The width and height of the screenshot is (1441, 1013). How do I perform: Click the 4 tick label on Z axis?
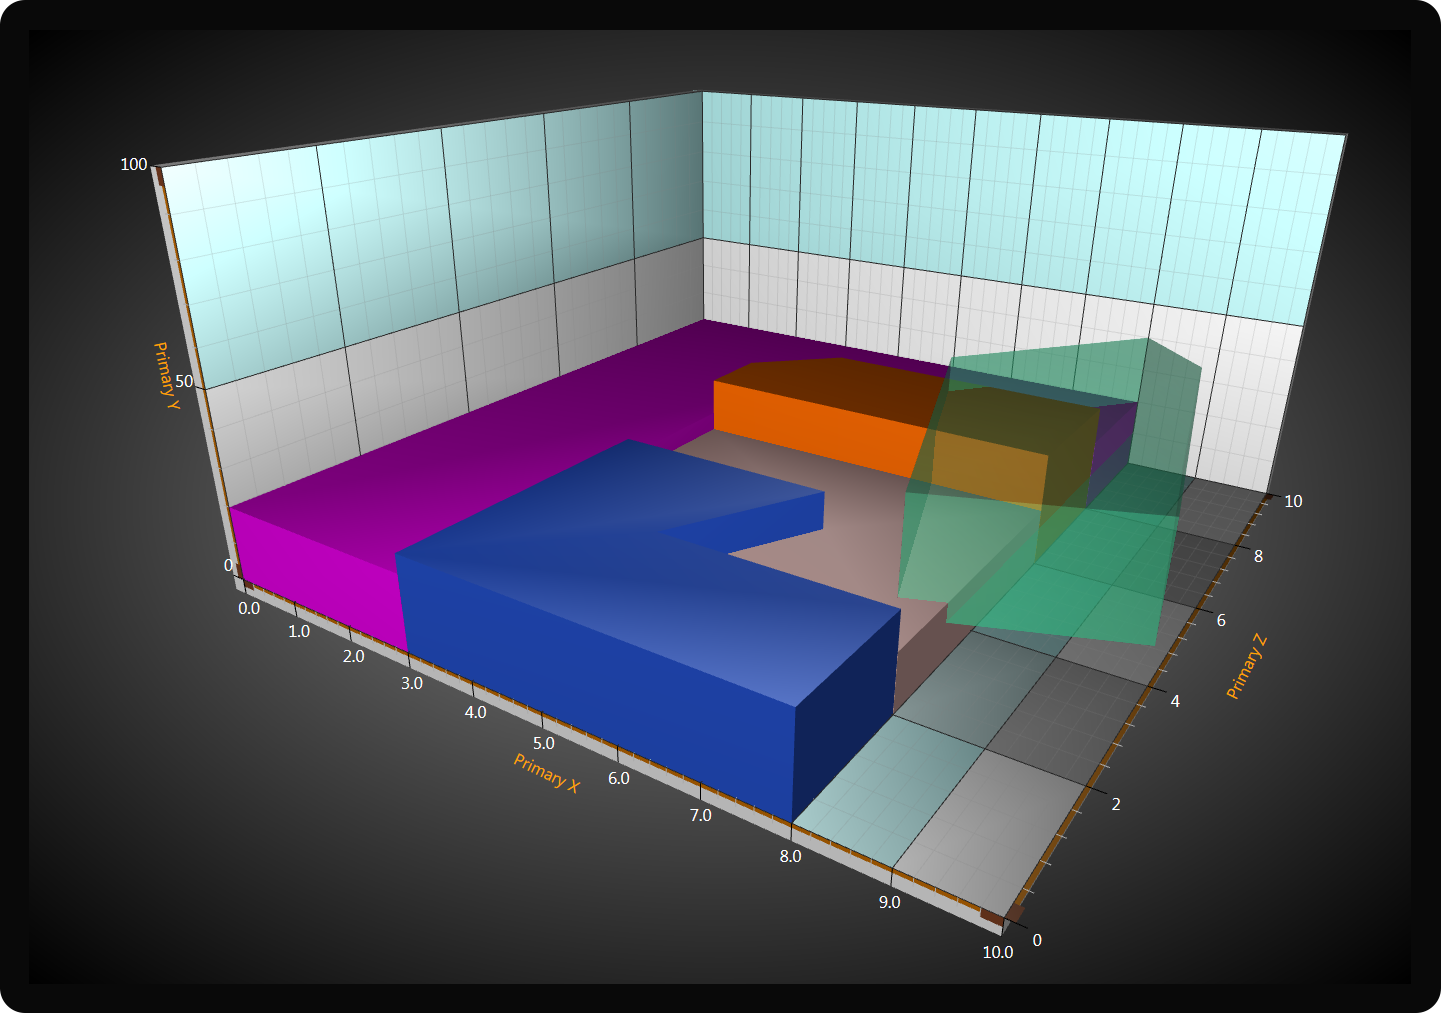point(1175,701)
